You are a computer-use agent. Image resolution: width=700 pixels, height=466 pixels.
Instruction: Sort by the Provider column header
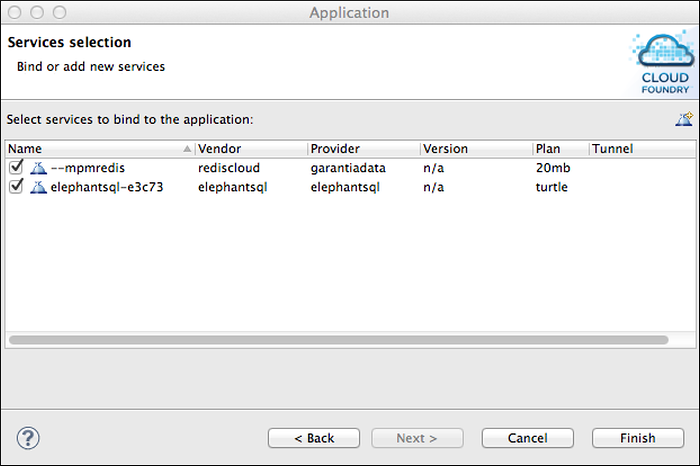[364, 149]
